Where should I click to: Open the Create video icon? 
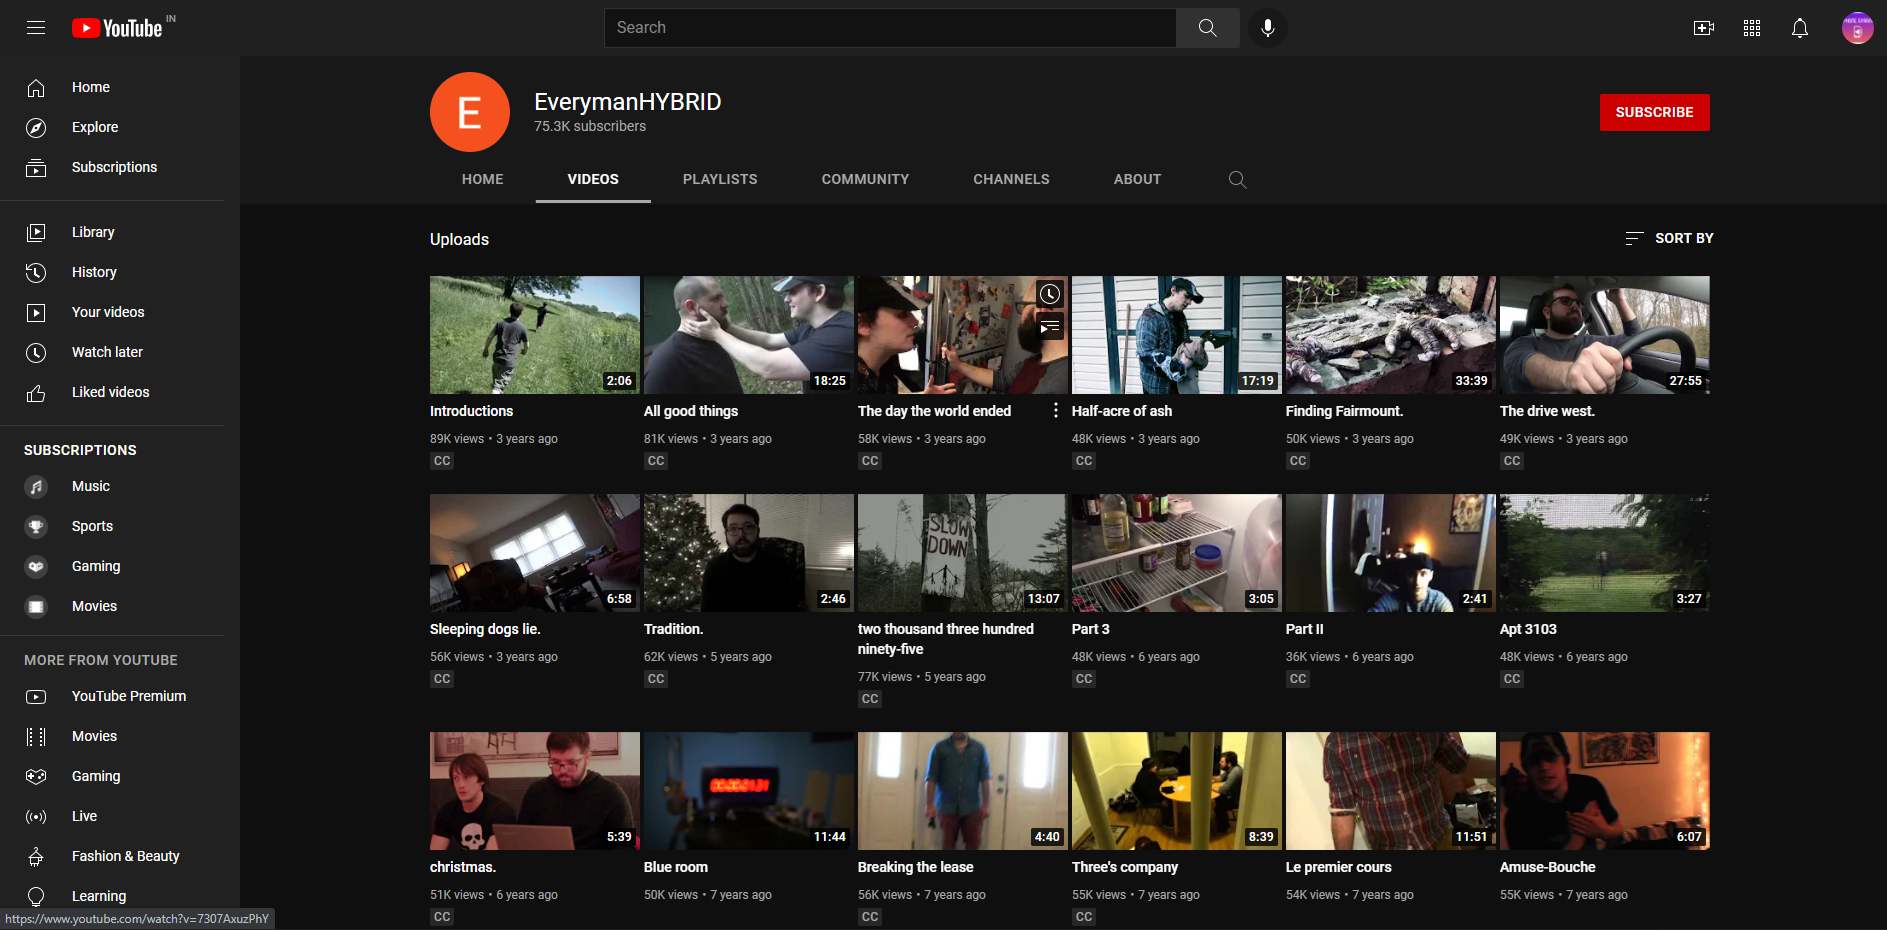(x=1704, y=28)
